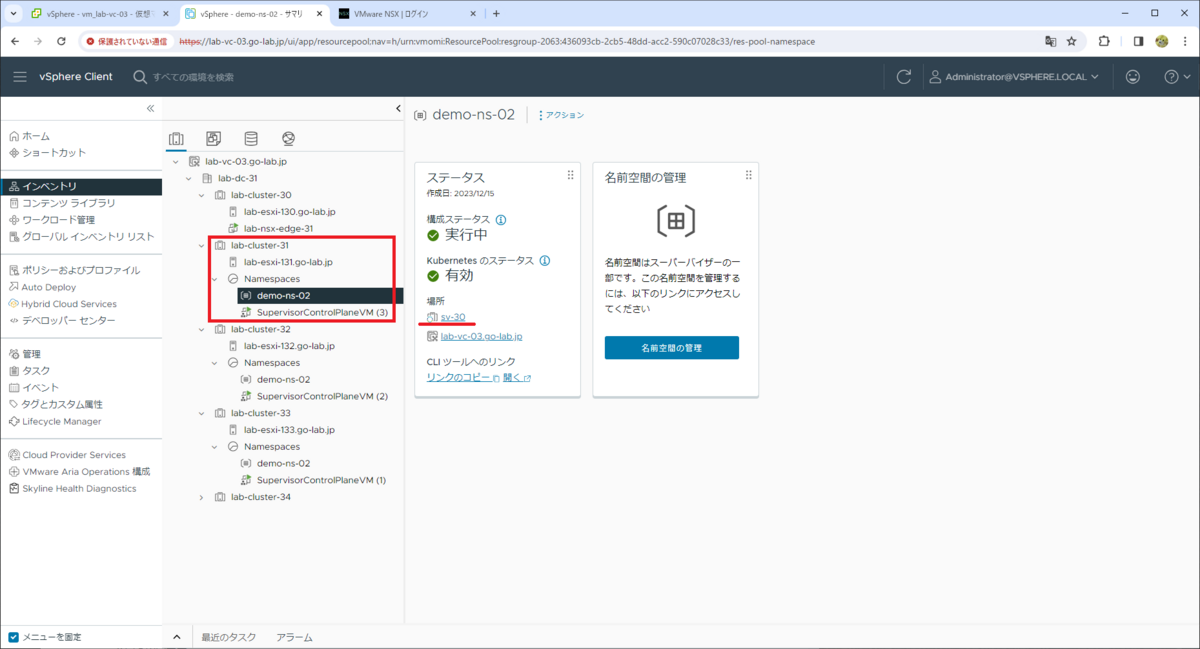
Task: Select Hosts and Clusters inventory view icon
Action: (x=176, y=139)
